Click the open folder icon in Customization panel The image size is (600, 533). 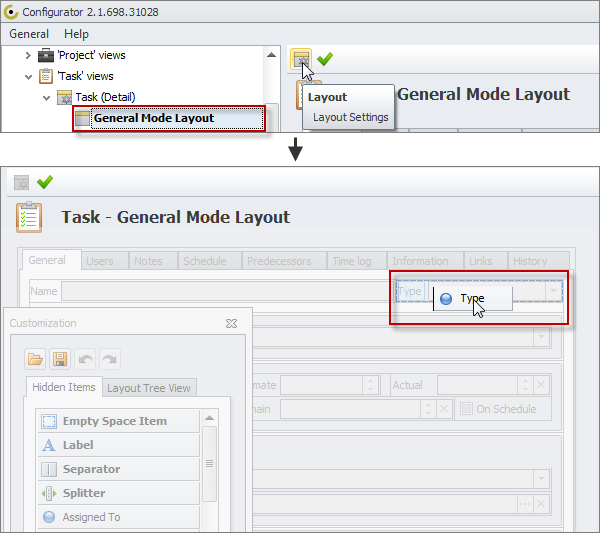pyautogui.click(x=36, y=358)
